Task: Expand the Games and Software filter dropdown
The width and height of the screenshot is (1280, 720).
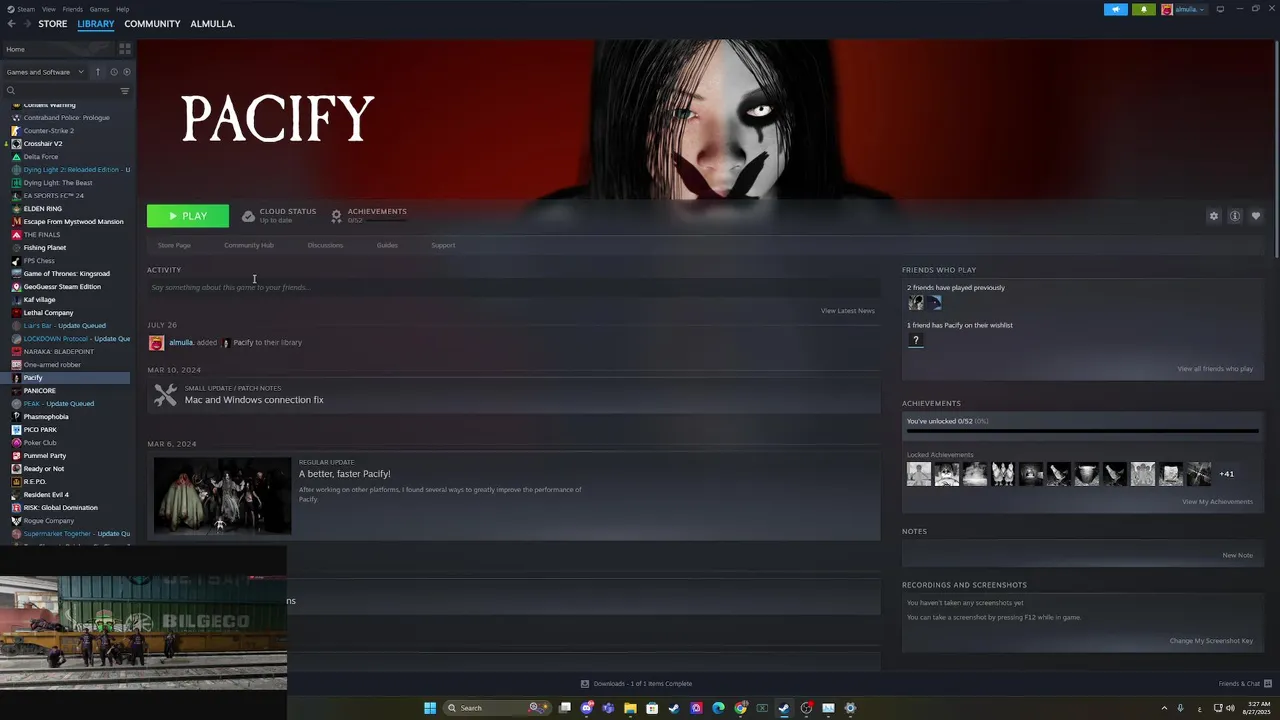Action: click(x=43, y=72)
